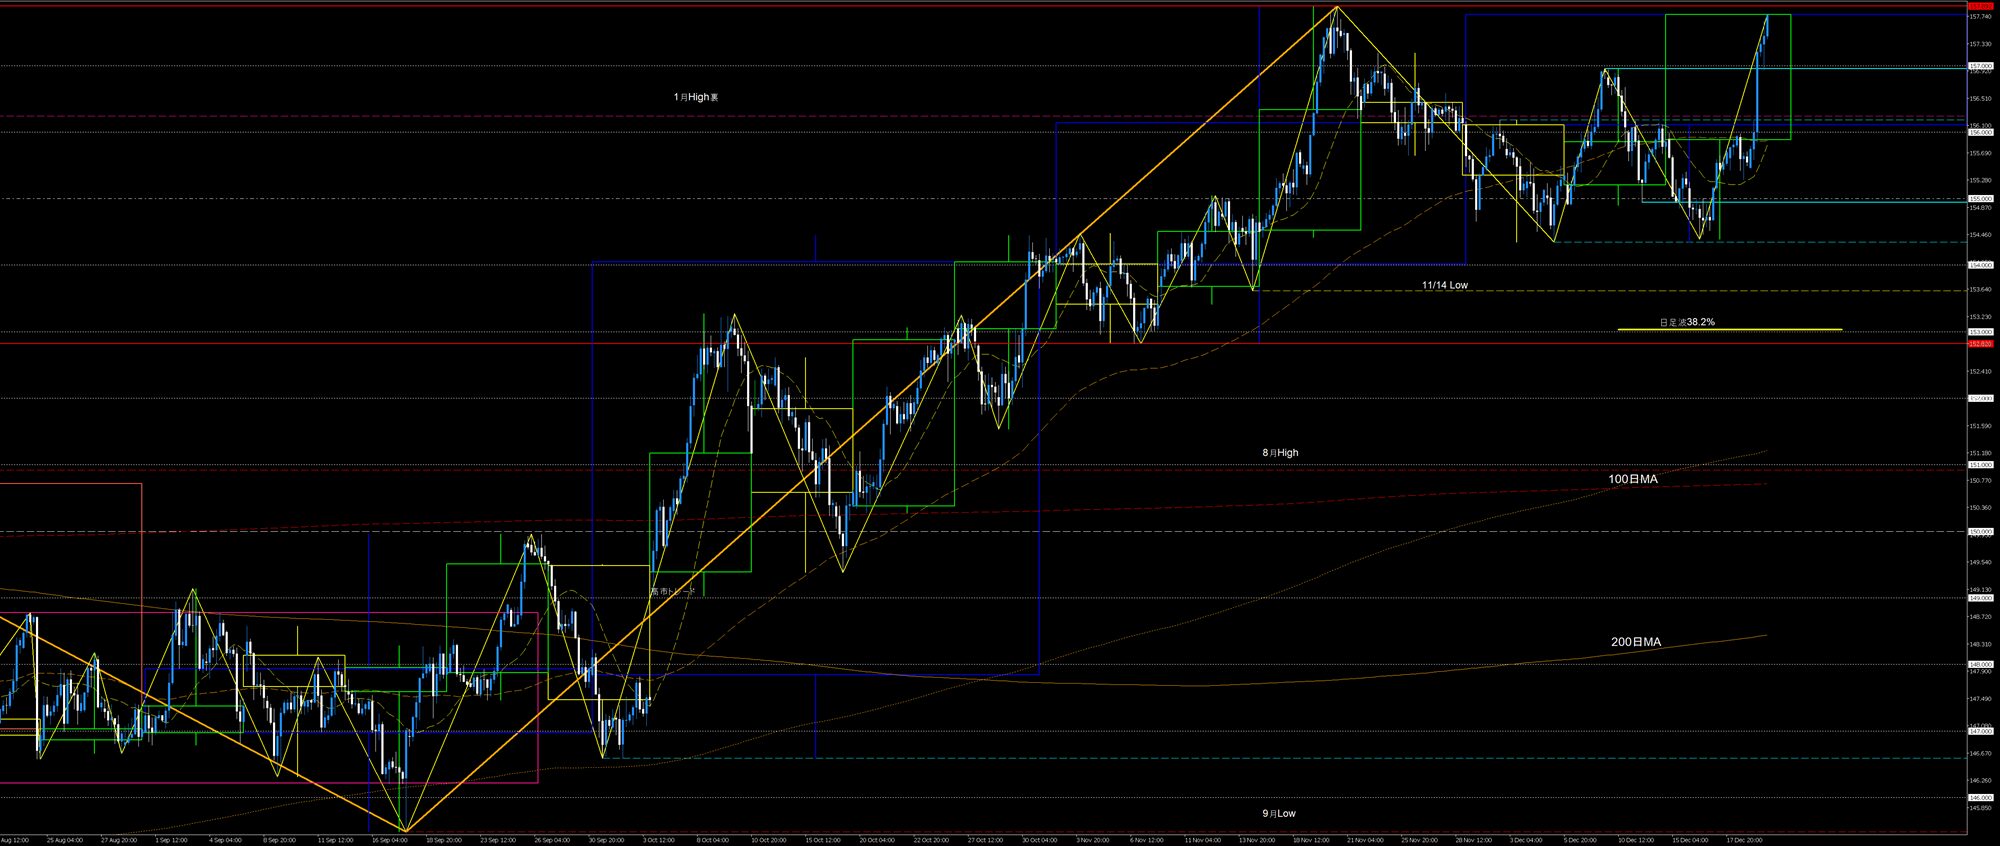The image size is (2000, 846).
Task: Click the 100日MA chart label
Action: [x=1632, y=479]
